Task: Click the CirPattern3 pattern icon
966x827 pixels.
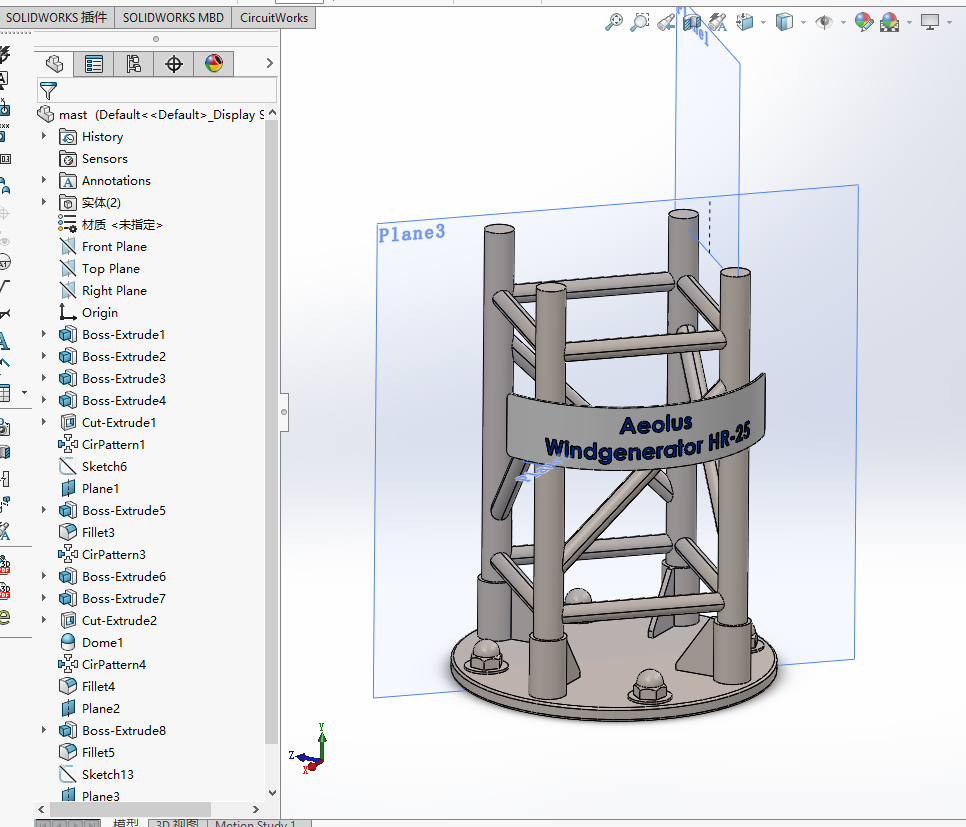Action: [x=68, y=555]
